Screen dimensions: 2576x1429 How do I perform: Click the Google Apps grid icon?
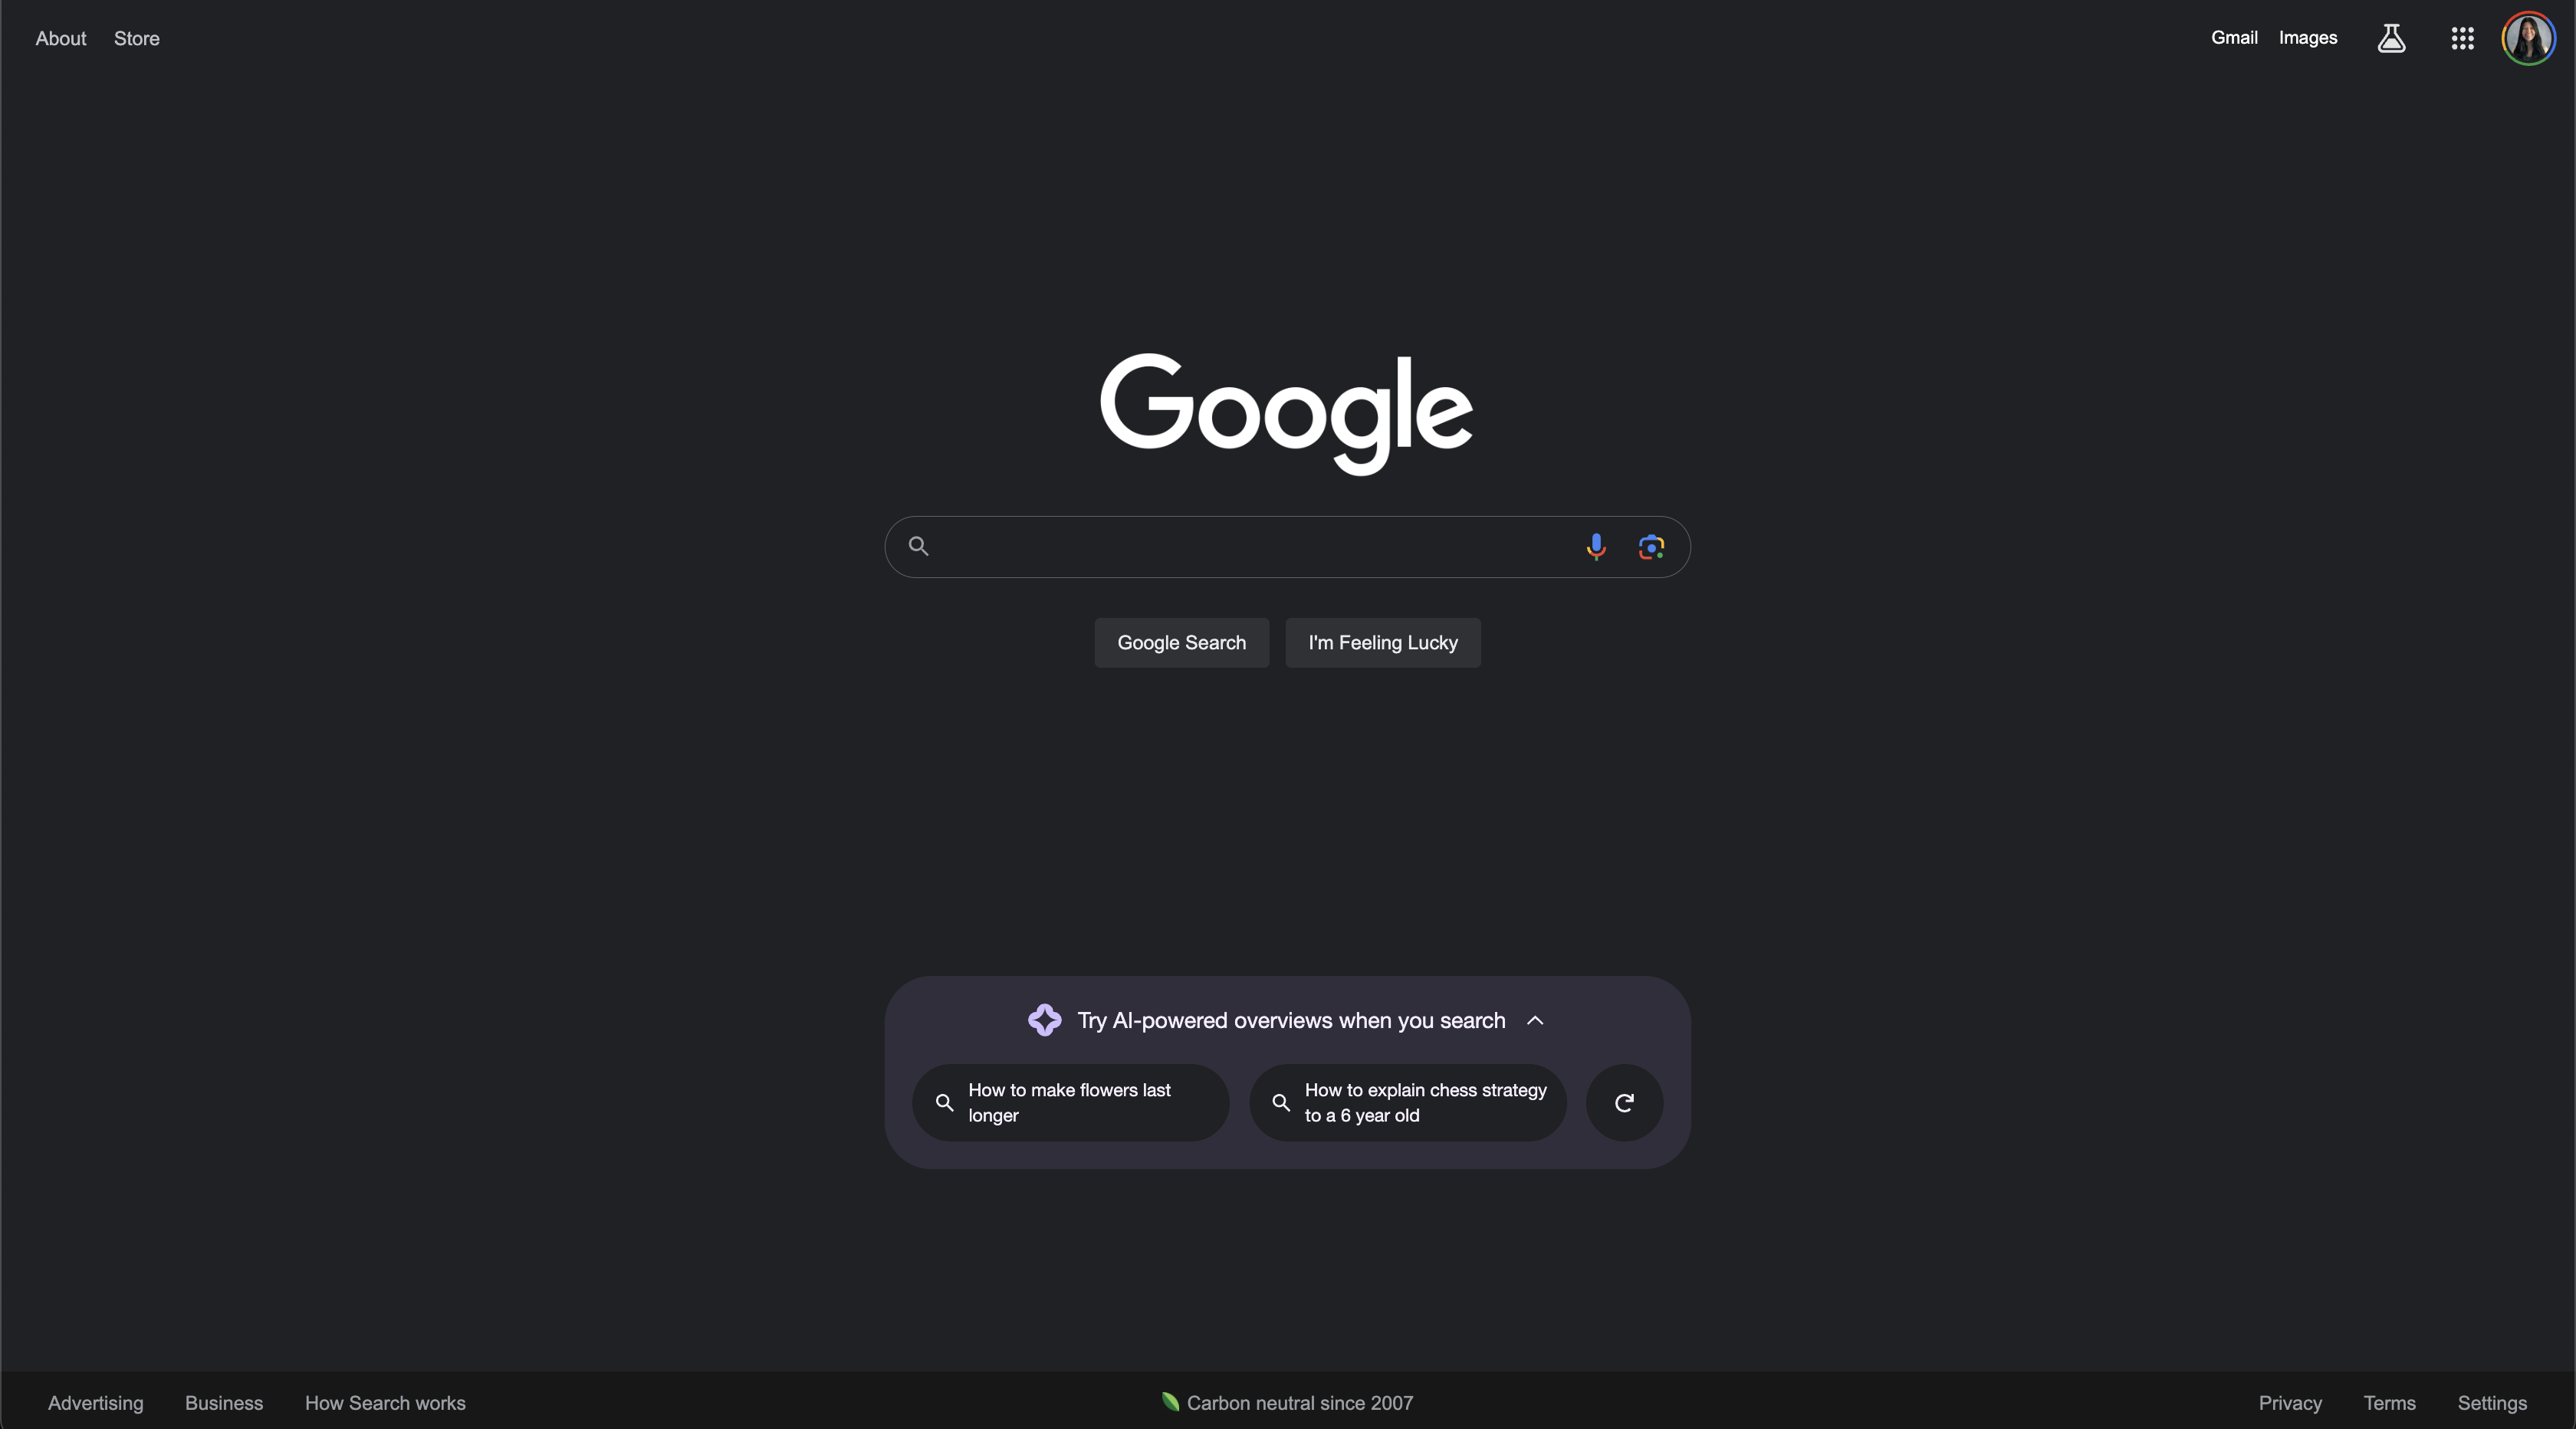(x=2462, y=37)
